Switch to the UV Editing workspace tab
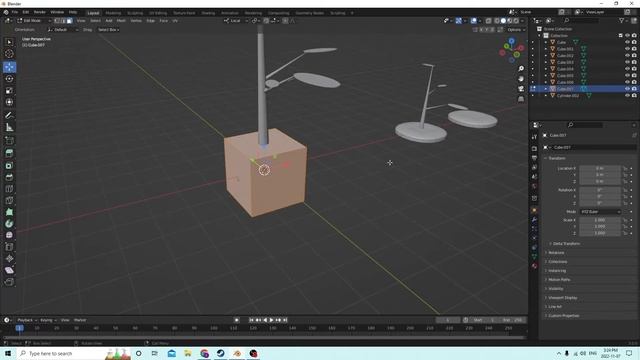This screenshot has height=360, width=640. [158, 13]
